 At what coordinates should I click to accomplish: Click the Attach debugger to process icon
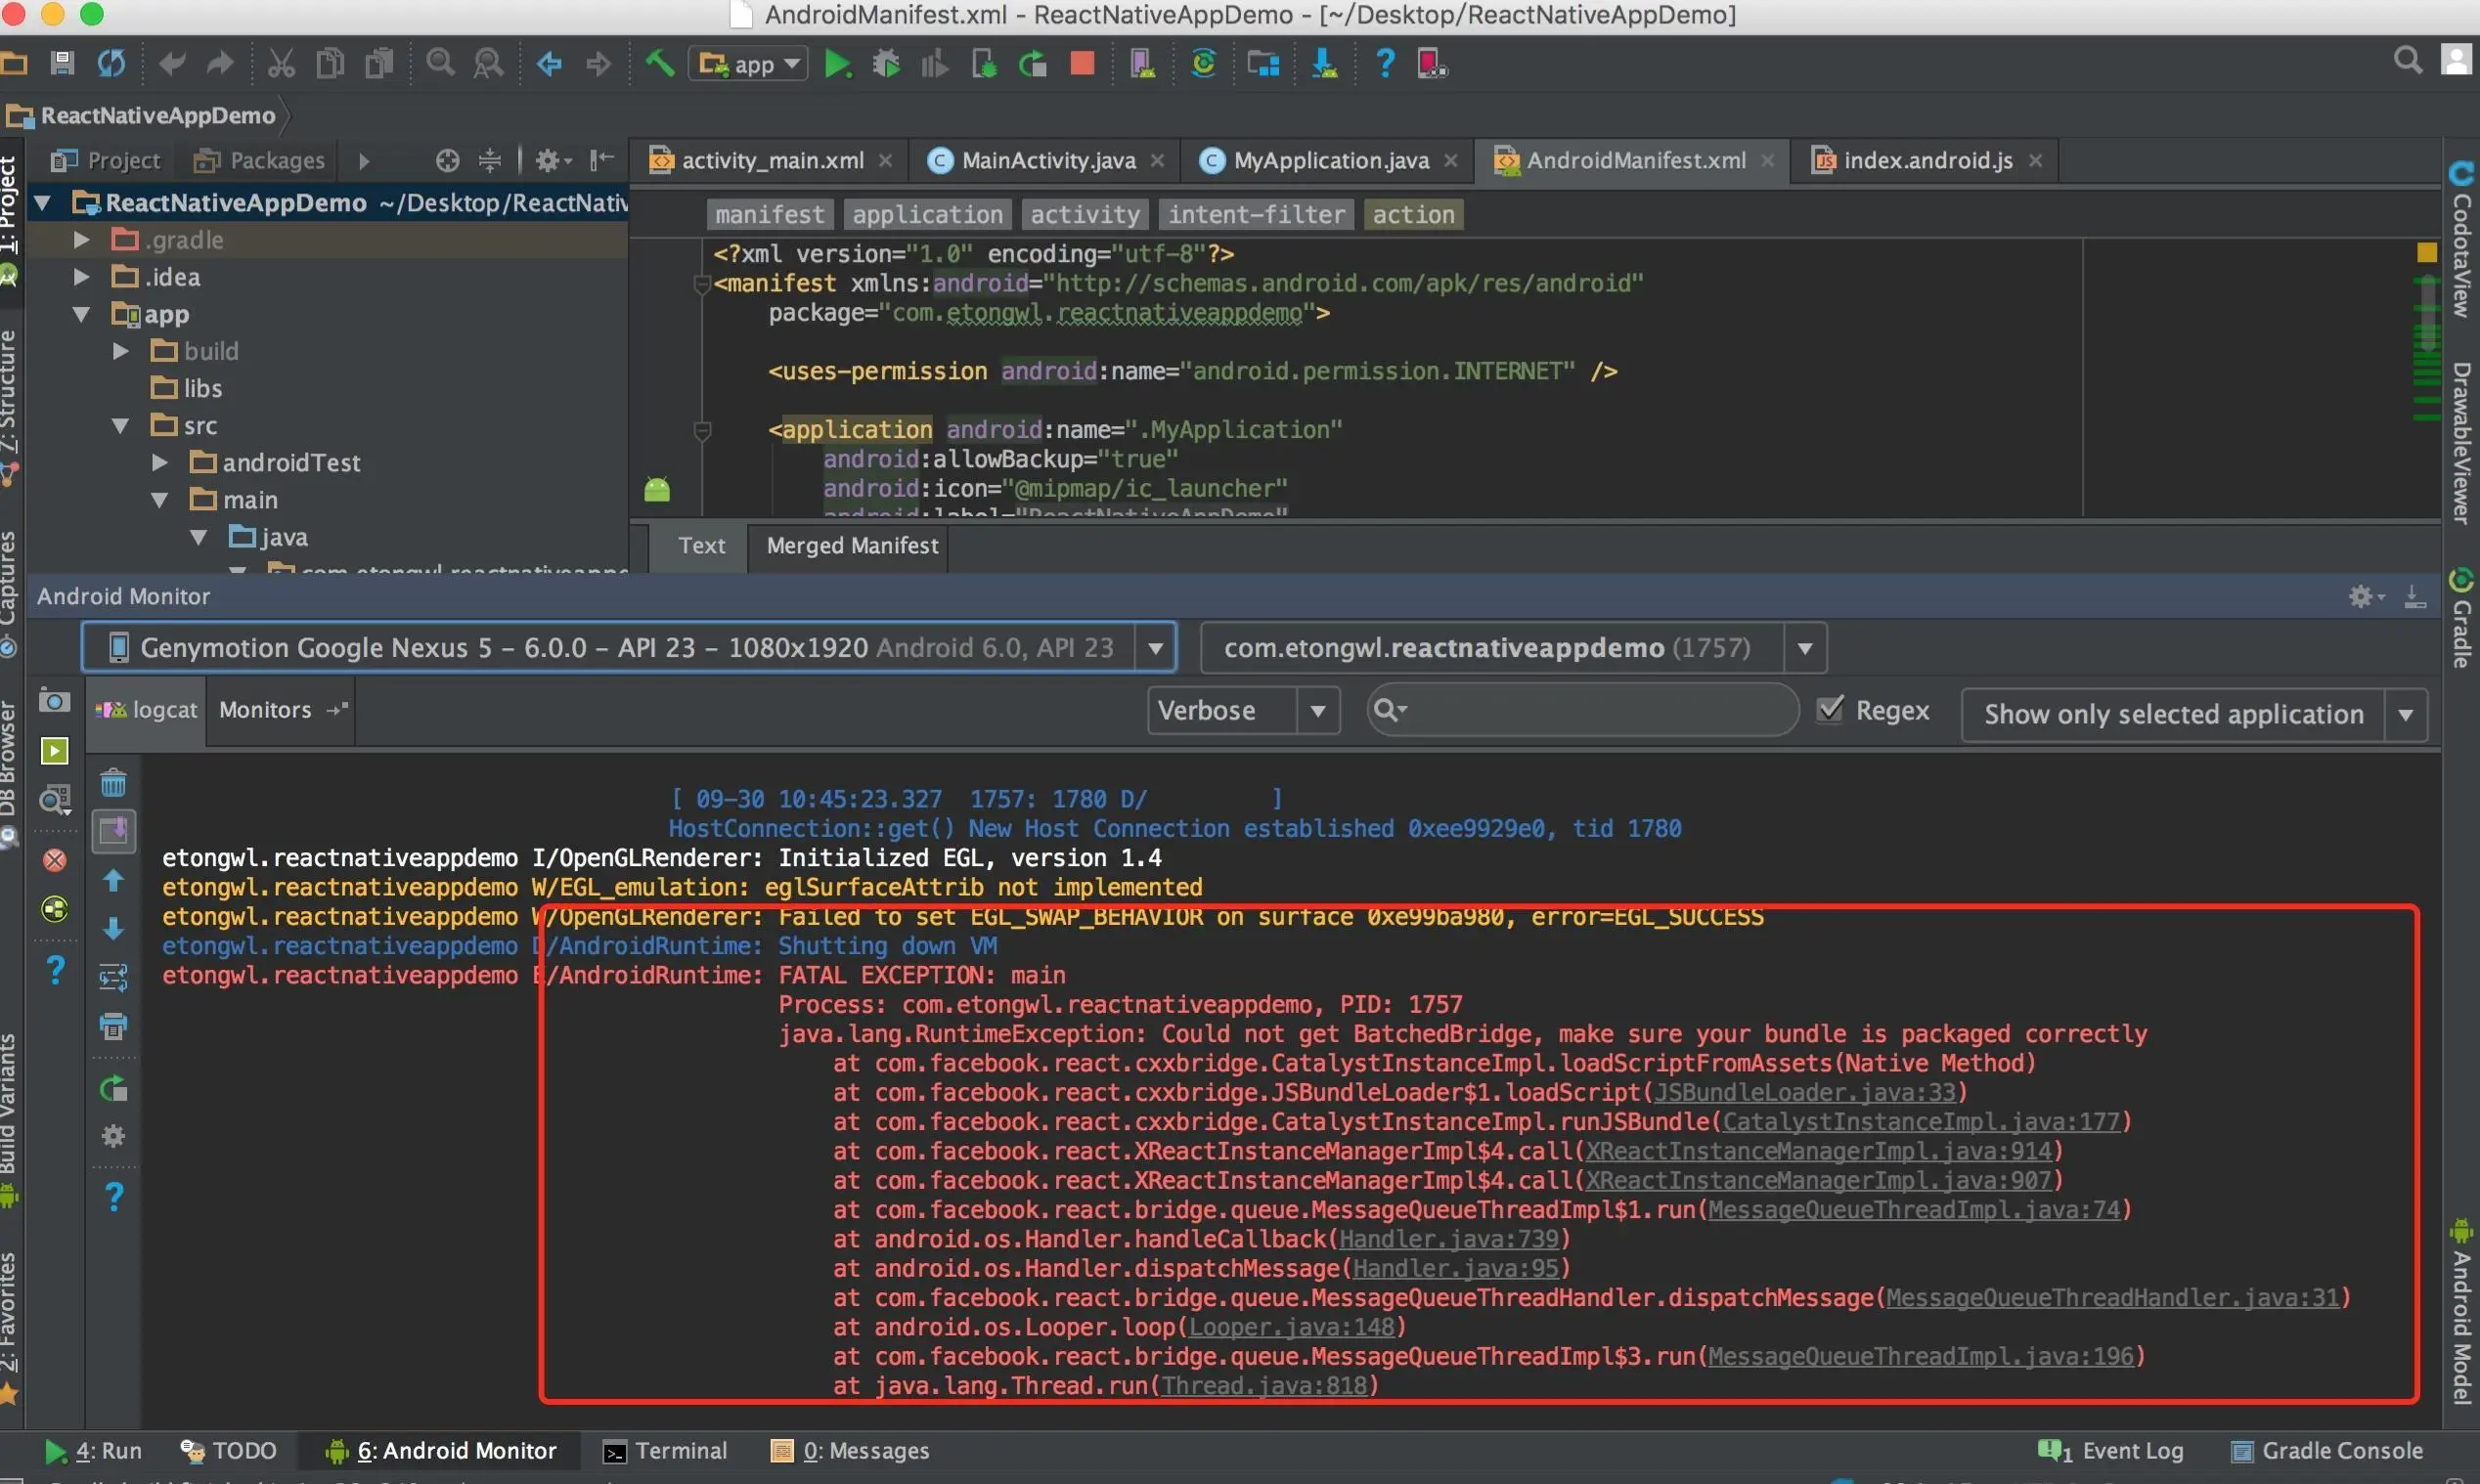(x=984, y=65)
